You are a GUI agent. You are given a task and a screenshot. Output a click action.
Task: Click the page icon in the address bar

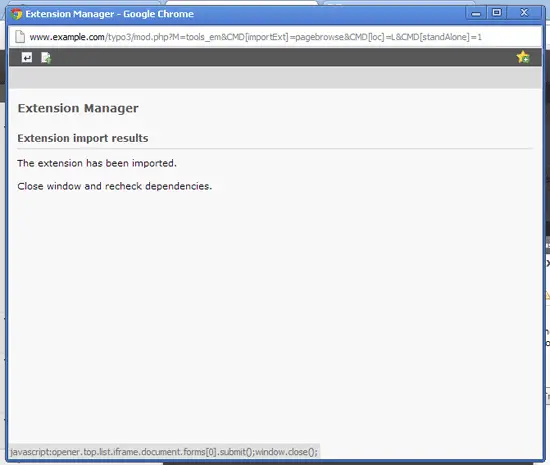(20, 36)
